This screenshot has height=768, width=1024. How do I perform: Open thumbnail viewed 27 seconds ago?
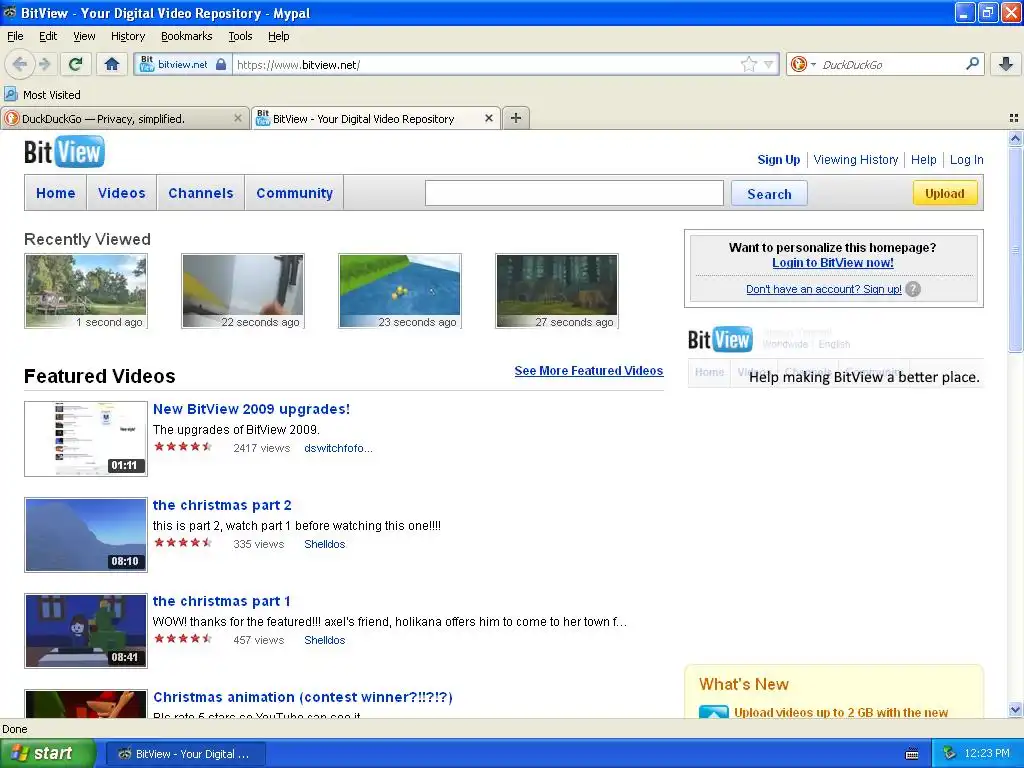click(556, 291)
